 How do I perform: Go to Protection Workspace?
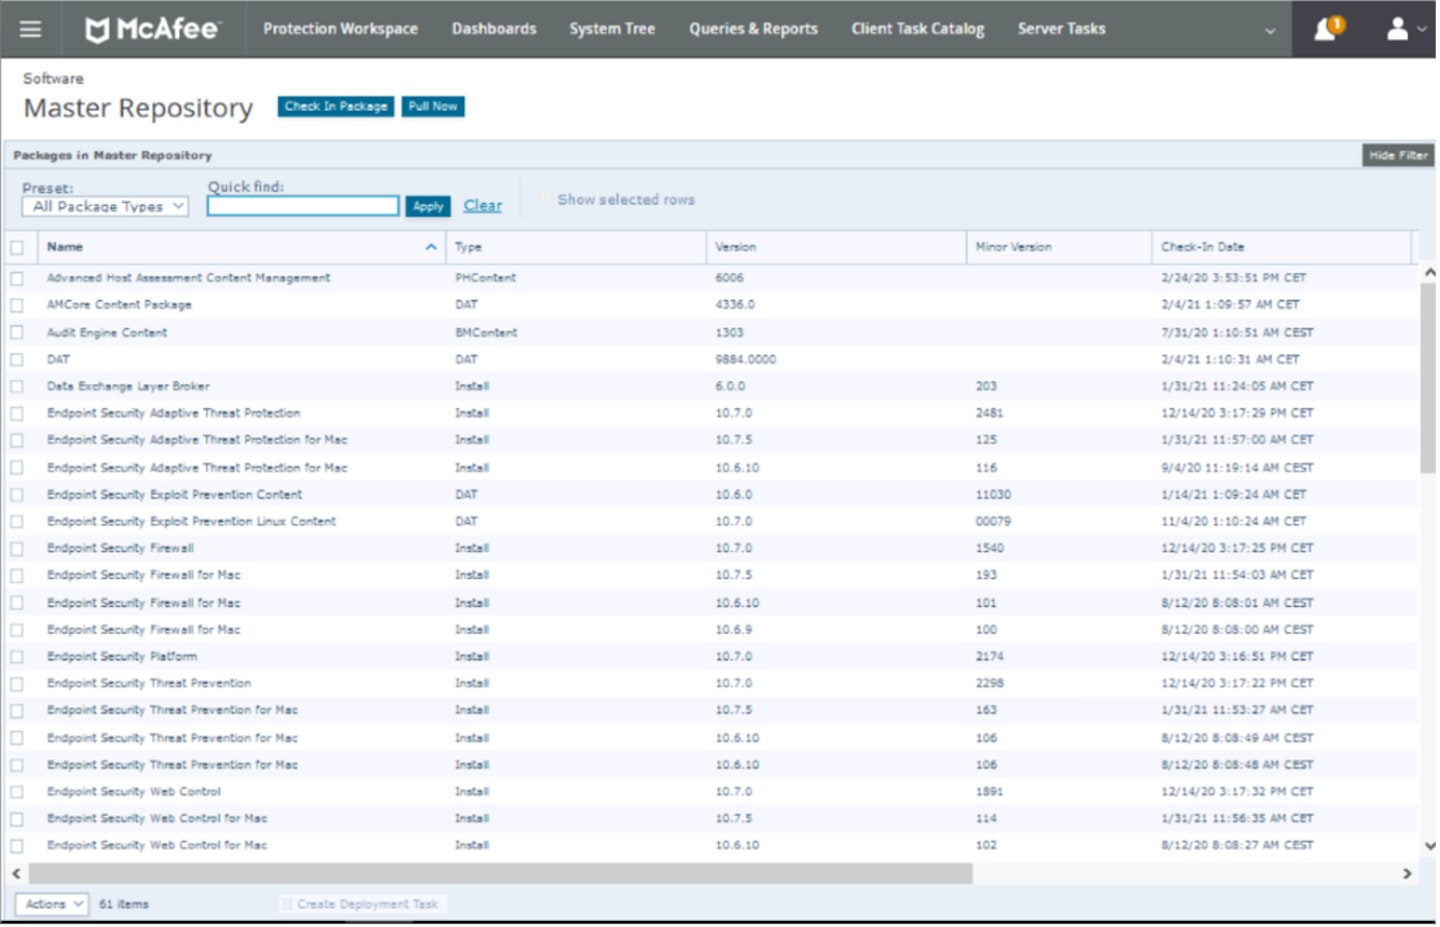340,29
